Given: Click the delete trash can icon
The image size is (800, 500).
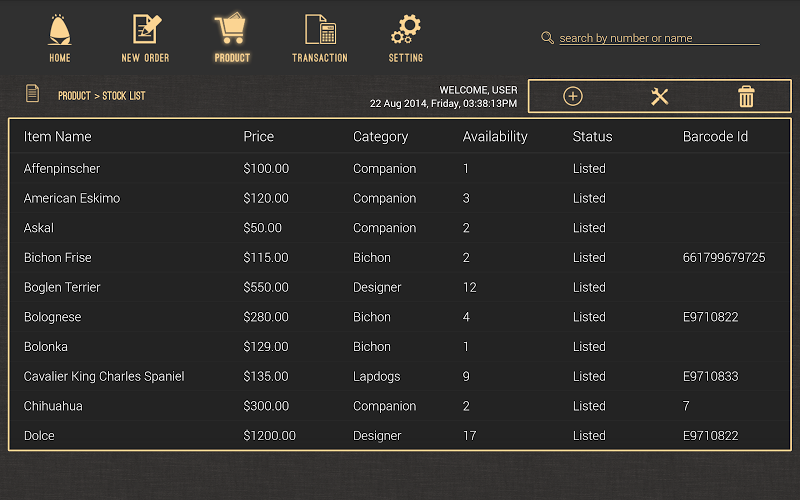Looking at the screenshot, I should pos(746,97).
